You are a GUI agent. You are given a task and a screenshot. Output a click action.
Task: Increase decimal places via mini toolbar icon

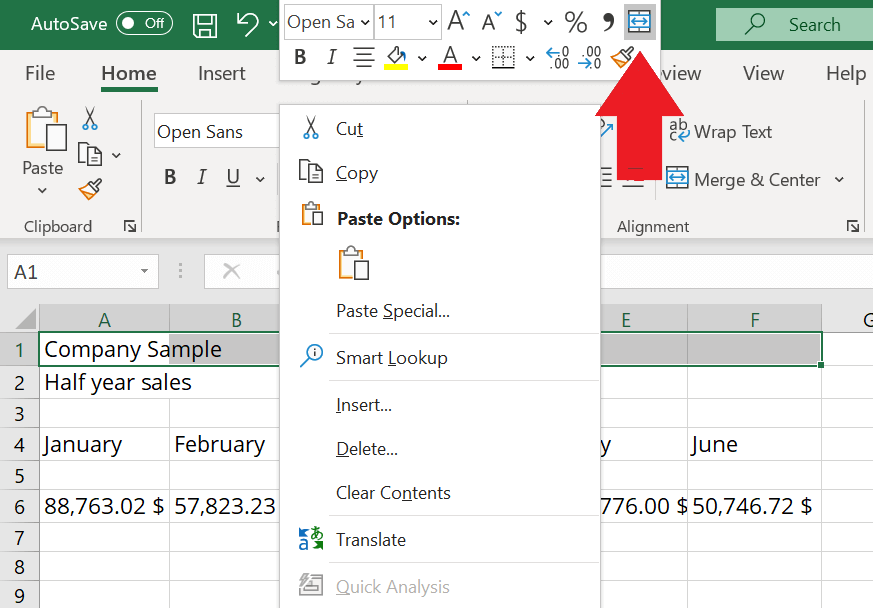pyautogui.click(x=556, y=57)
